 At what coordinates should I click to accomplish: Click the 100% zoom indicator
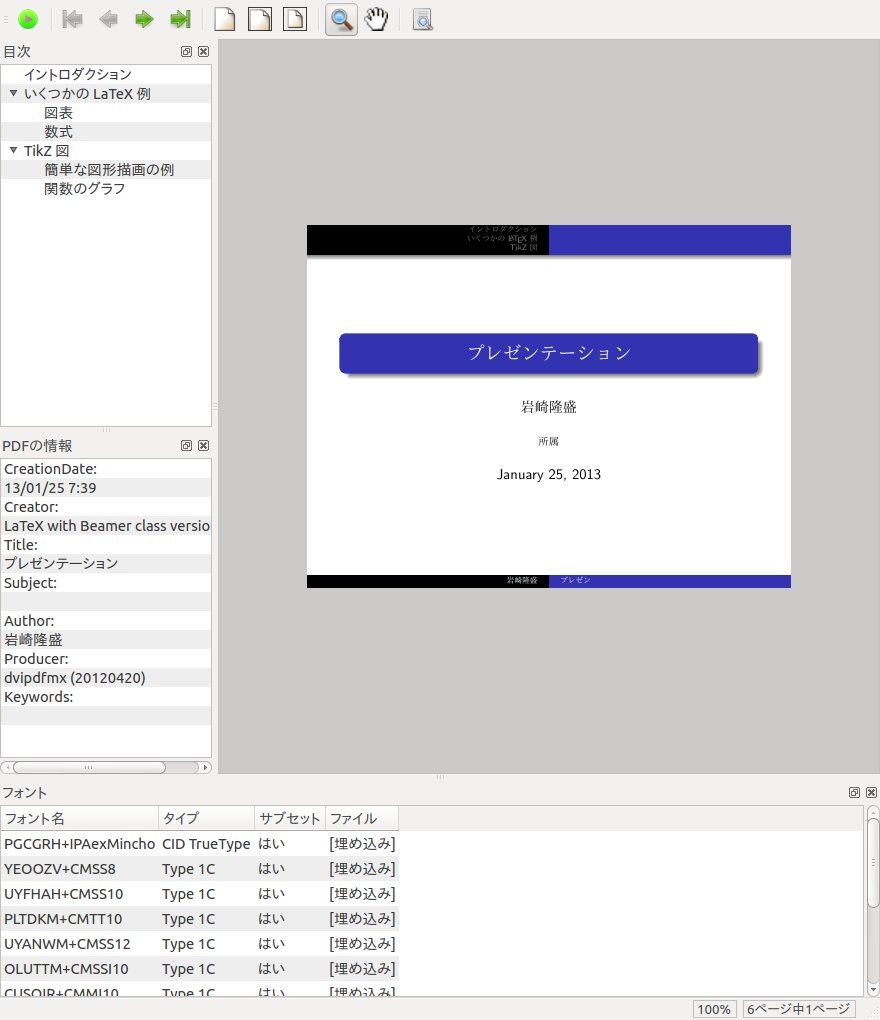pyautogui.click(x=713, y=1009)
